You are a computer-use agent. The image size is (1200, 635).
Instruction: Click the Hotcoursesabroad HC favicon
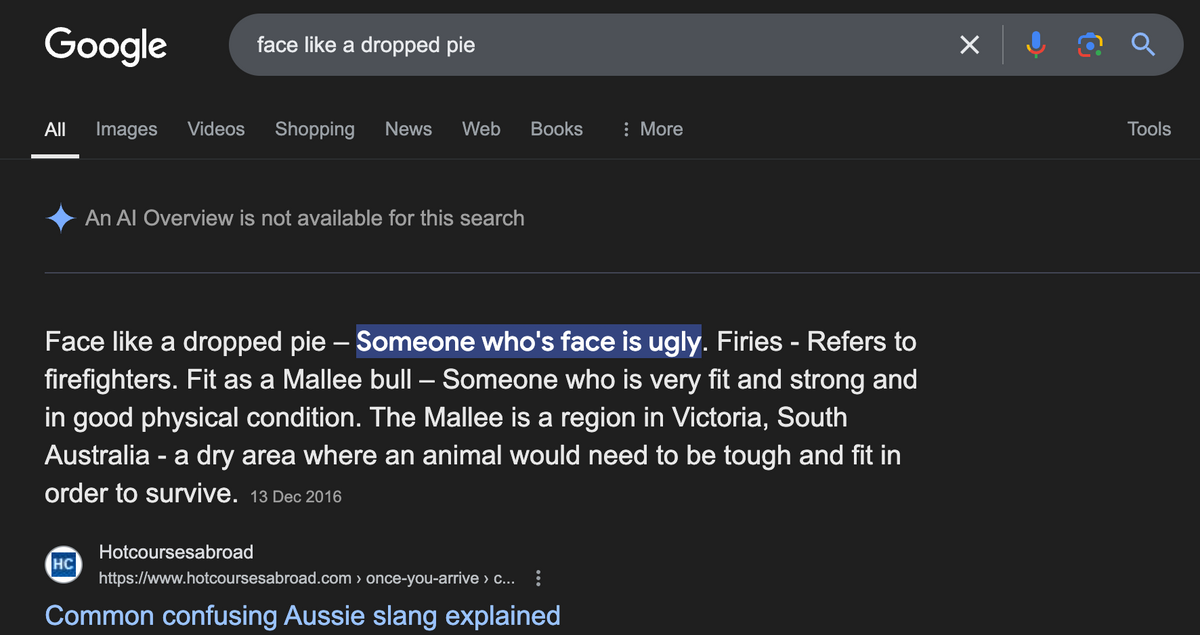point(62,565)
